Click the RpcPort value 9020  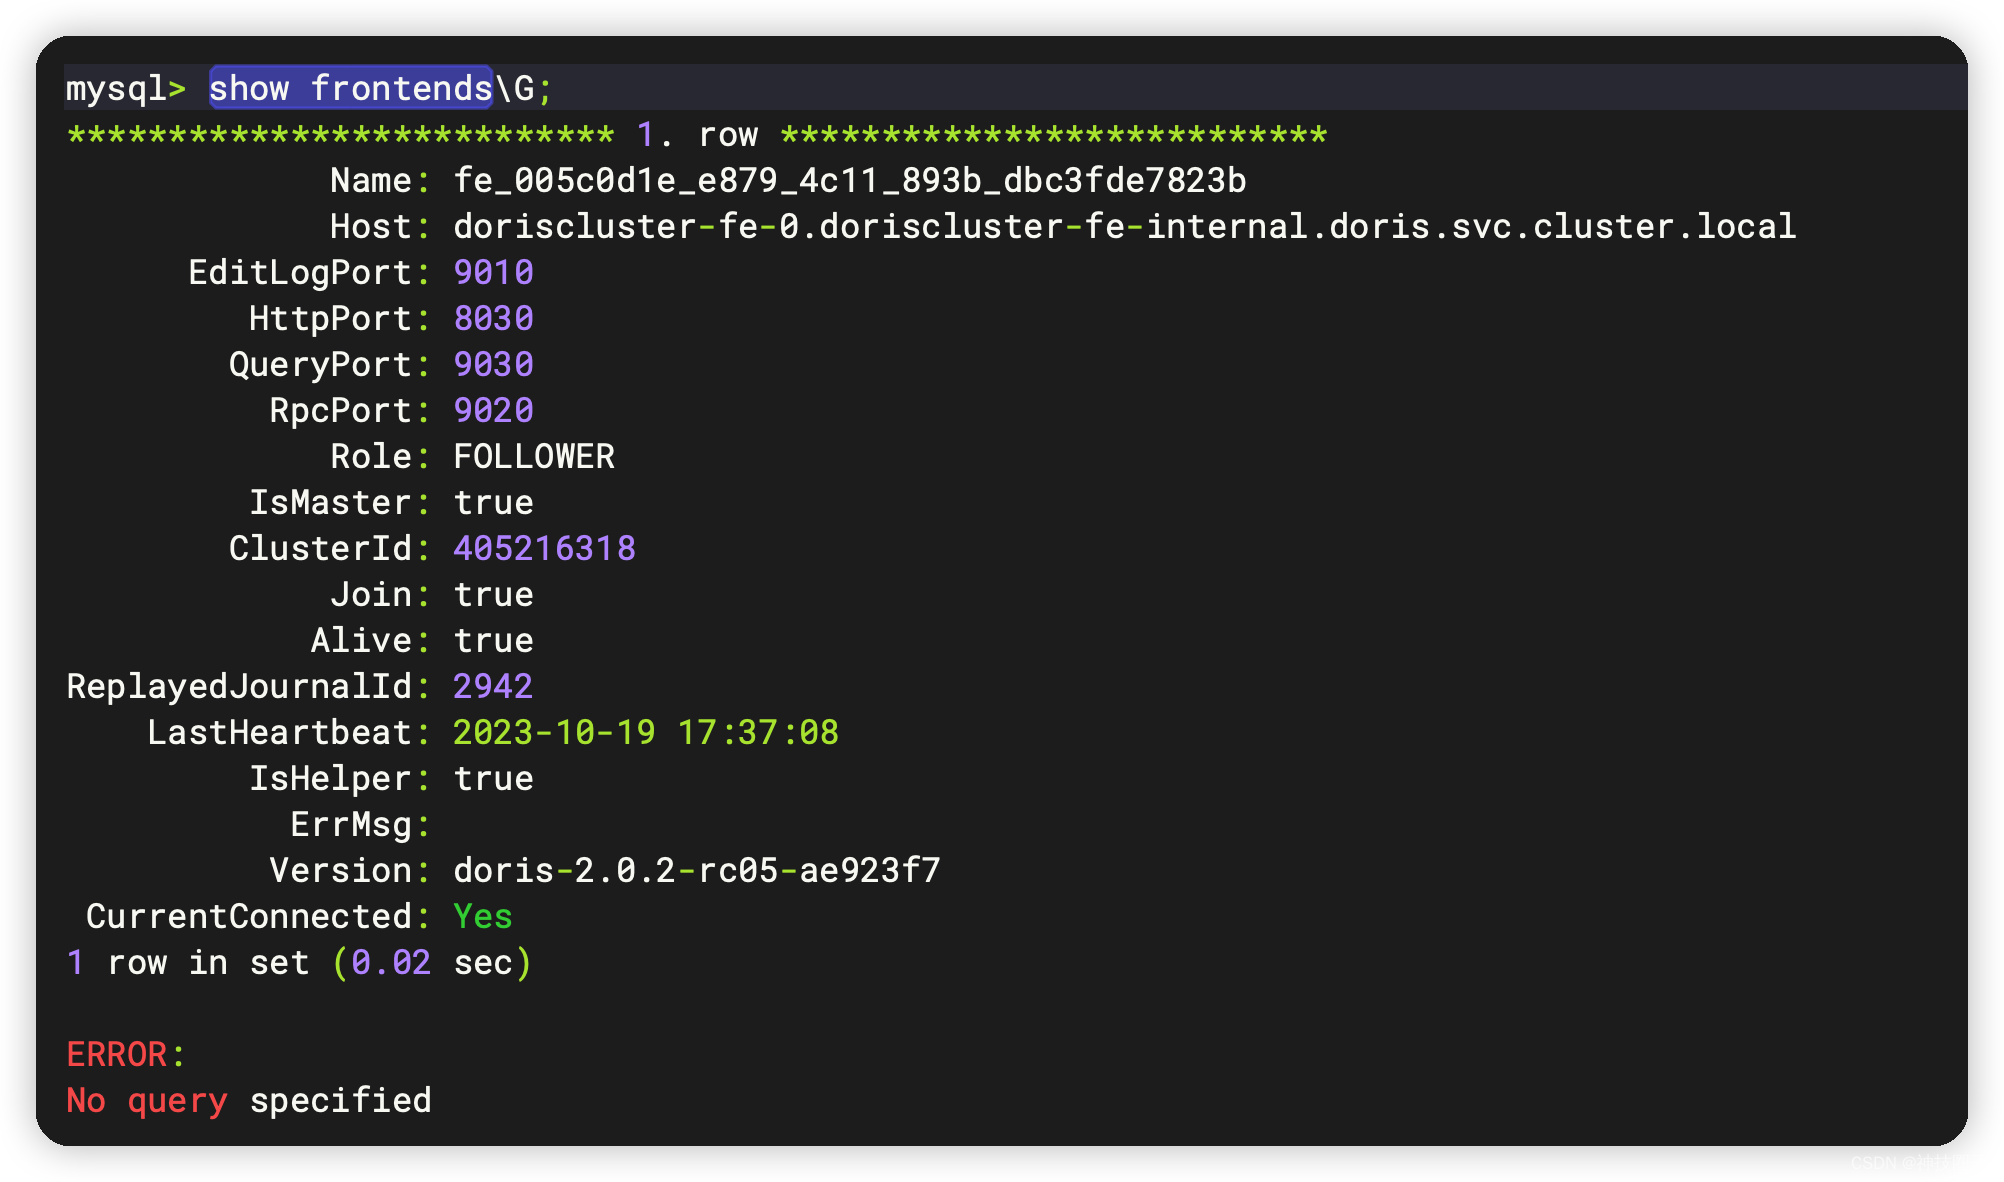492,409
